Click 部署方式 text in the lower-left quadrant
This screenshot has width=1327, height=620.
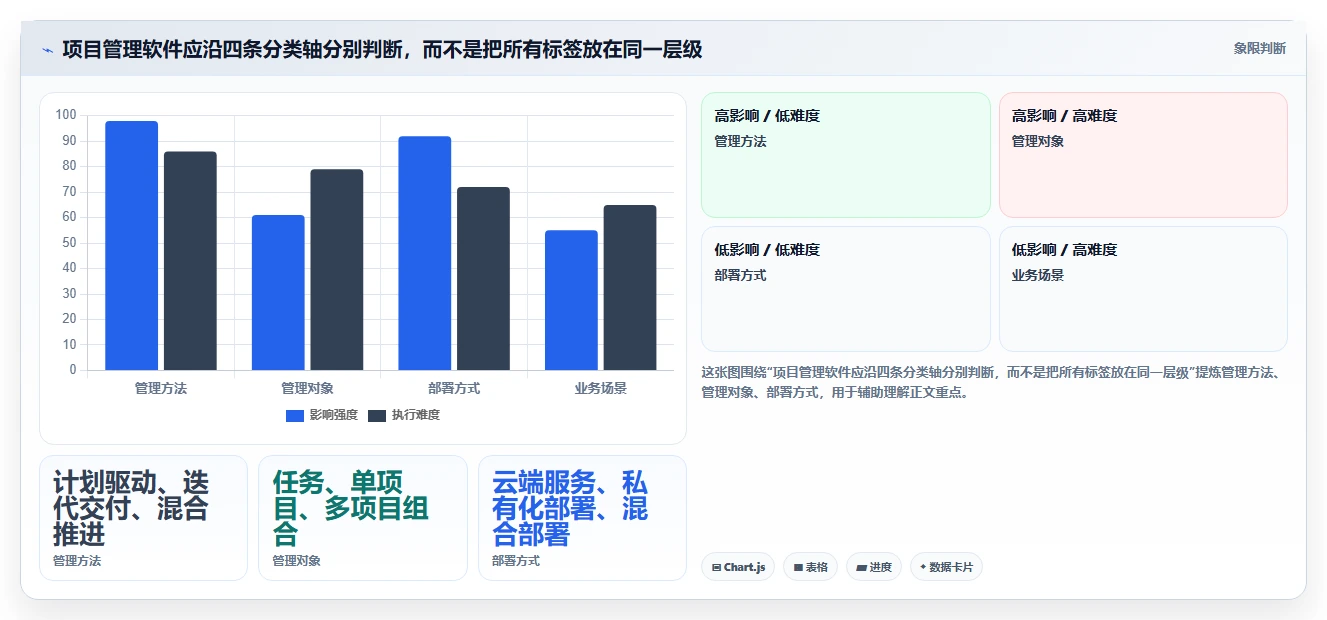coord(740,275)
